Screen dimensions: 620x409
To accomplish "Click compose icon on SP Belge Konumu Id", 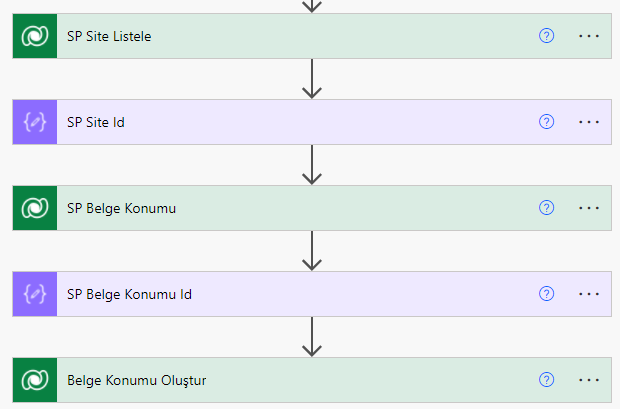I will (x=35, y=294).
